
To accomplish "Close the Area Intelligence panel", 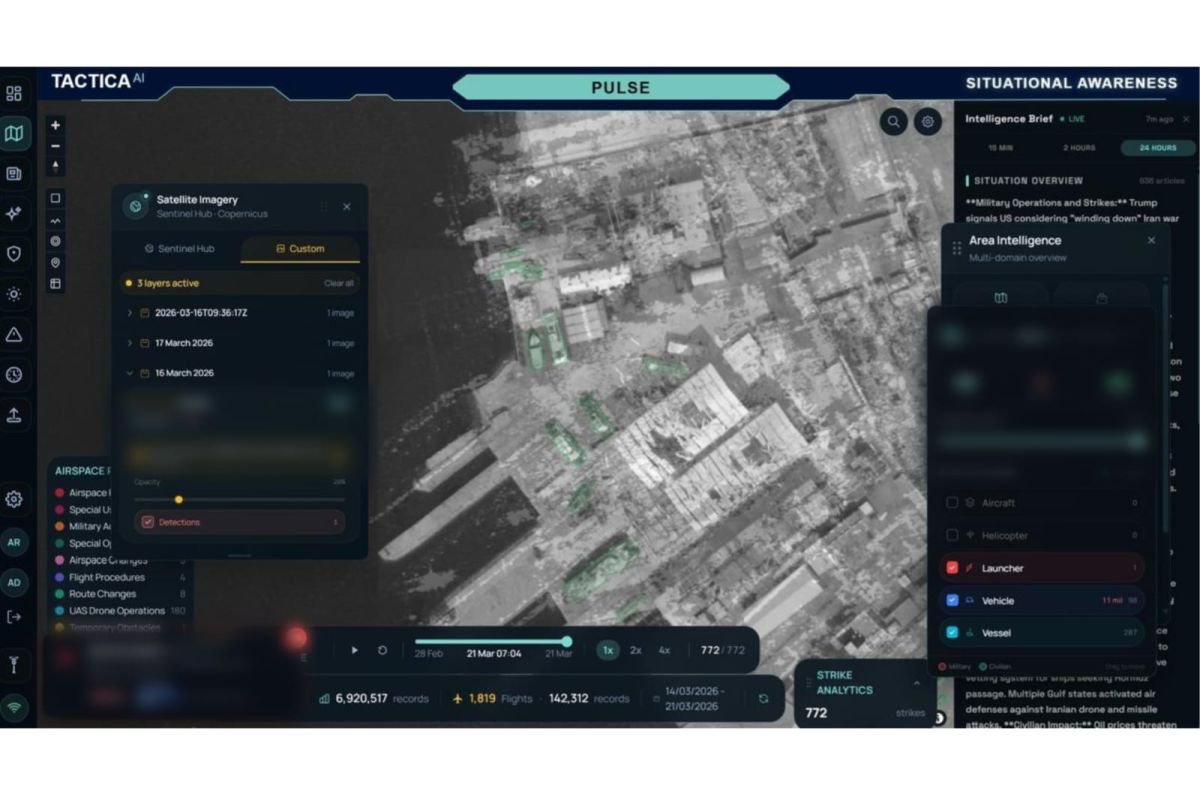I will [1151, 240].
